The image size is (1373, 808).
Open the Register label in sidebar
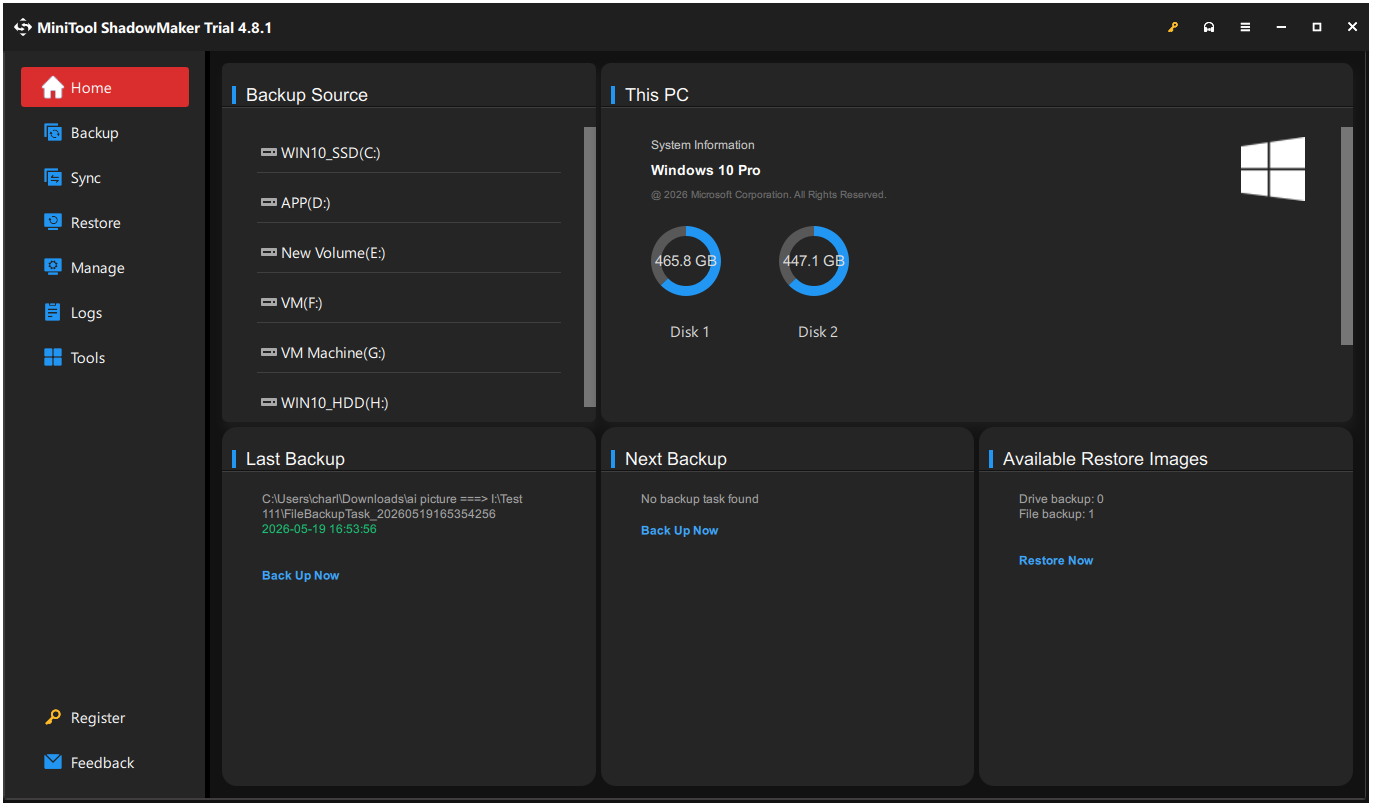98,718
